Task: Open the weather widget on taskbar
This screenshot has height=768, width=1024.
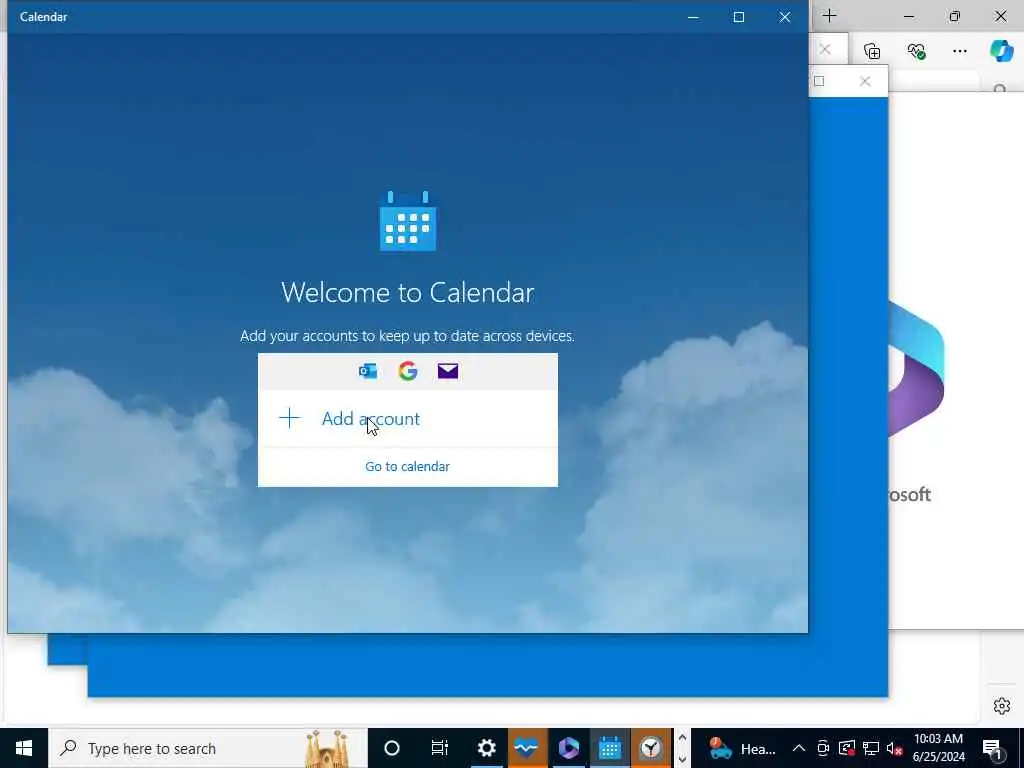Action: [743, 748]
